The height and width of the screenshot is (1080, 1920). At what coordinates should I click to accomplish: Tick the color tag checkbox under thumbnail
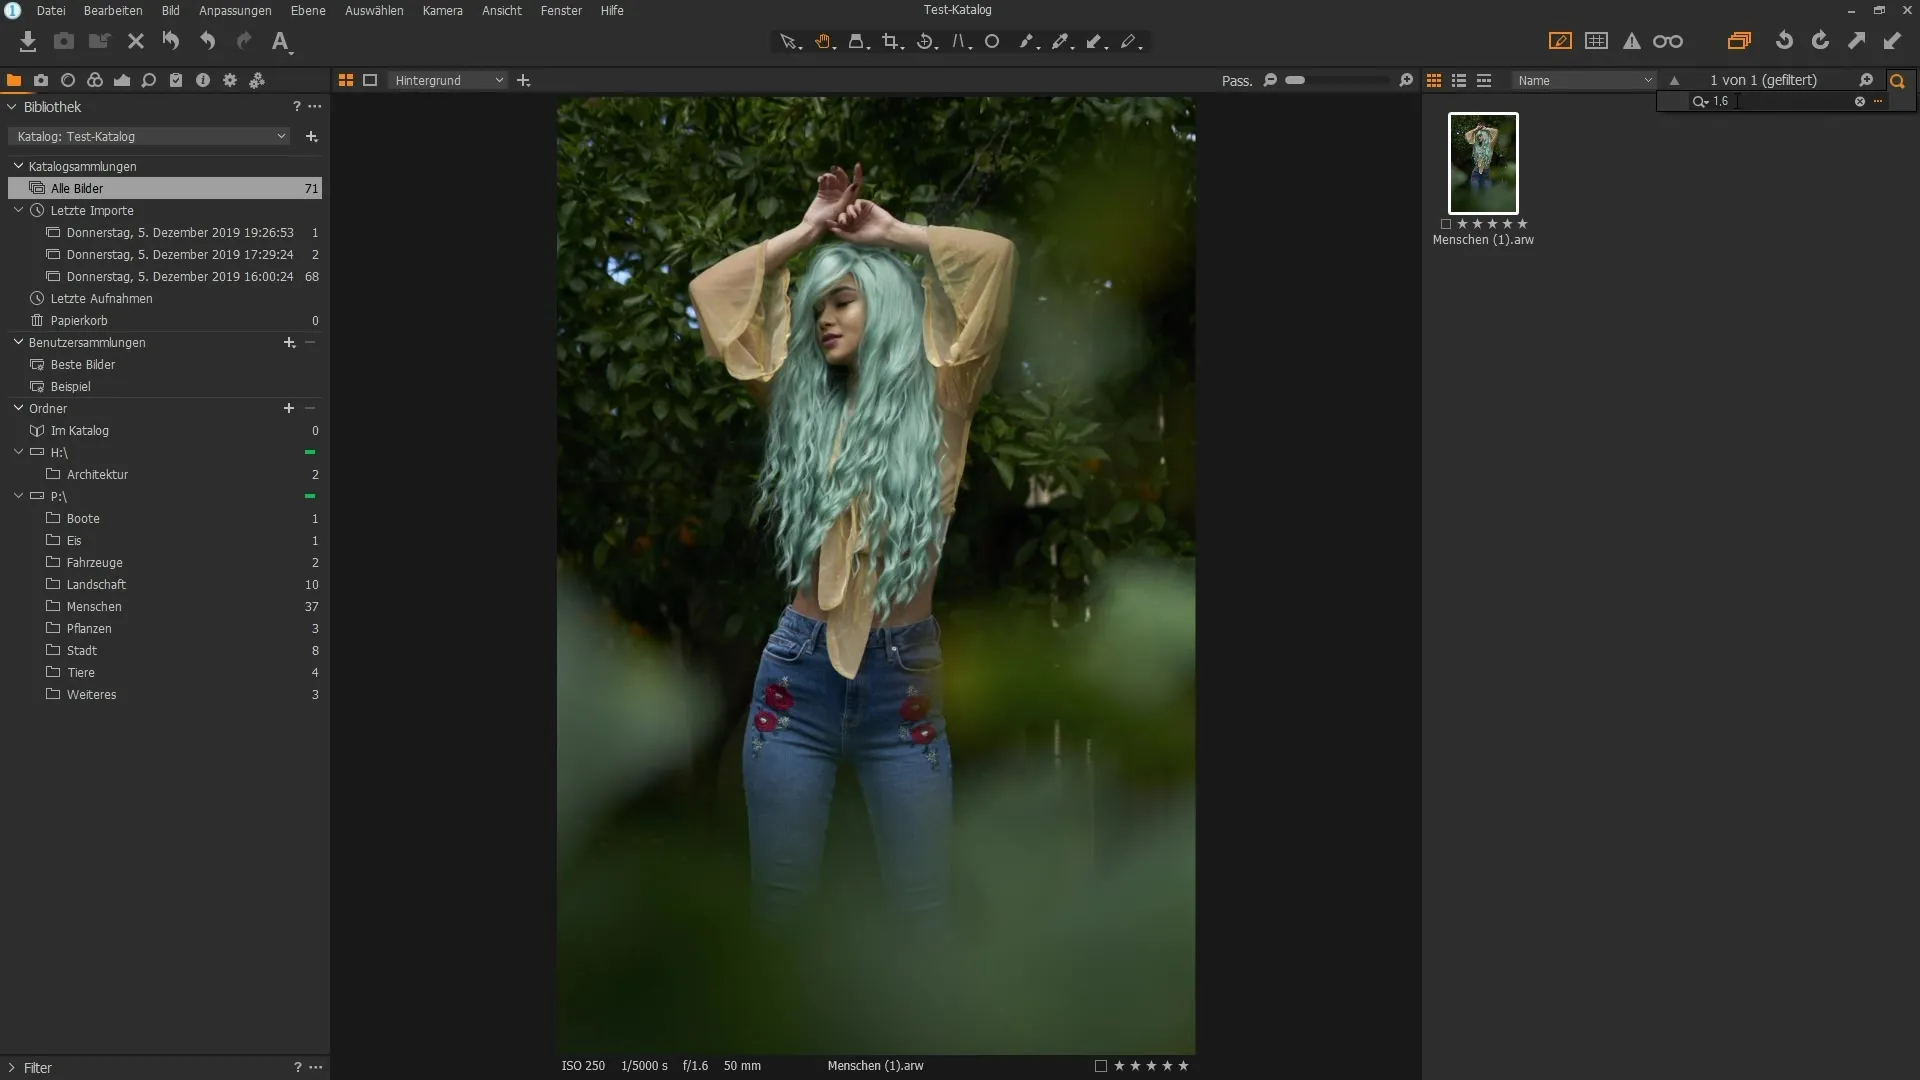[1446, 224]
